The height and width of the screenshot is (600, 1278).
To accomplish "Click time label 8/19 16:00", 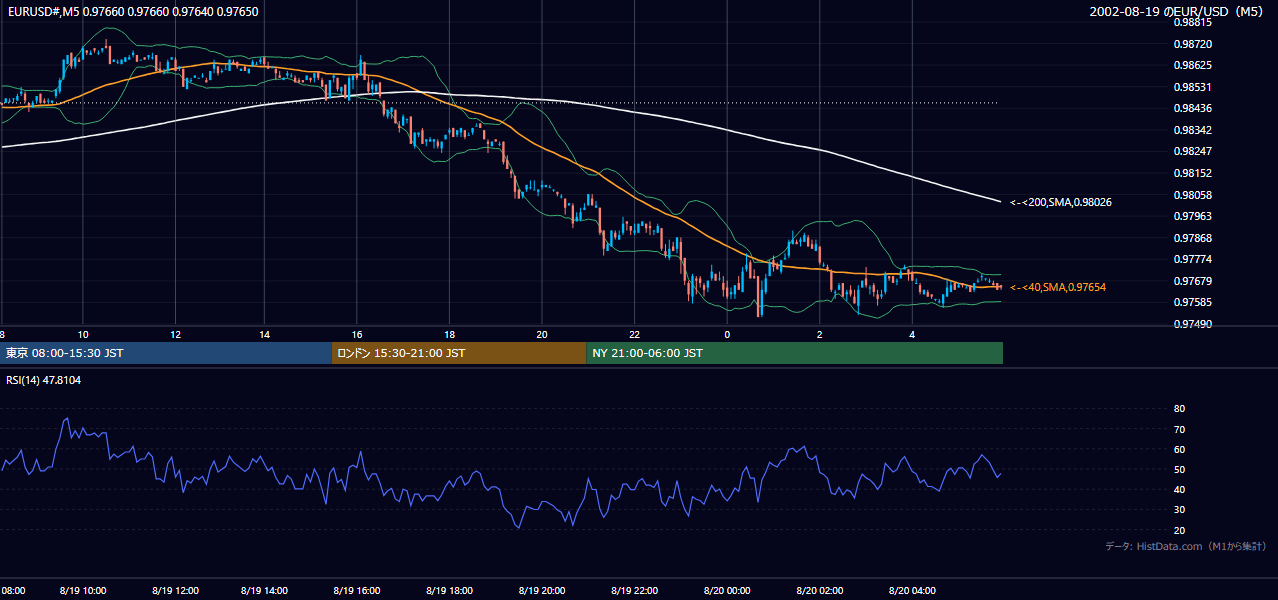I will (356, 591).
